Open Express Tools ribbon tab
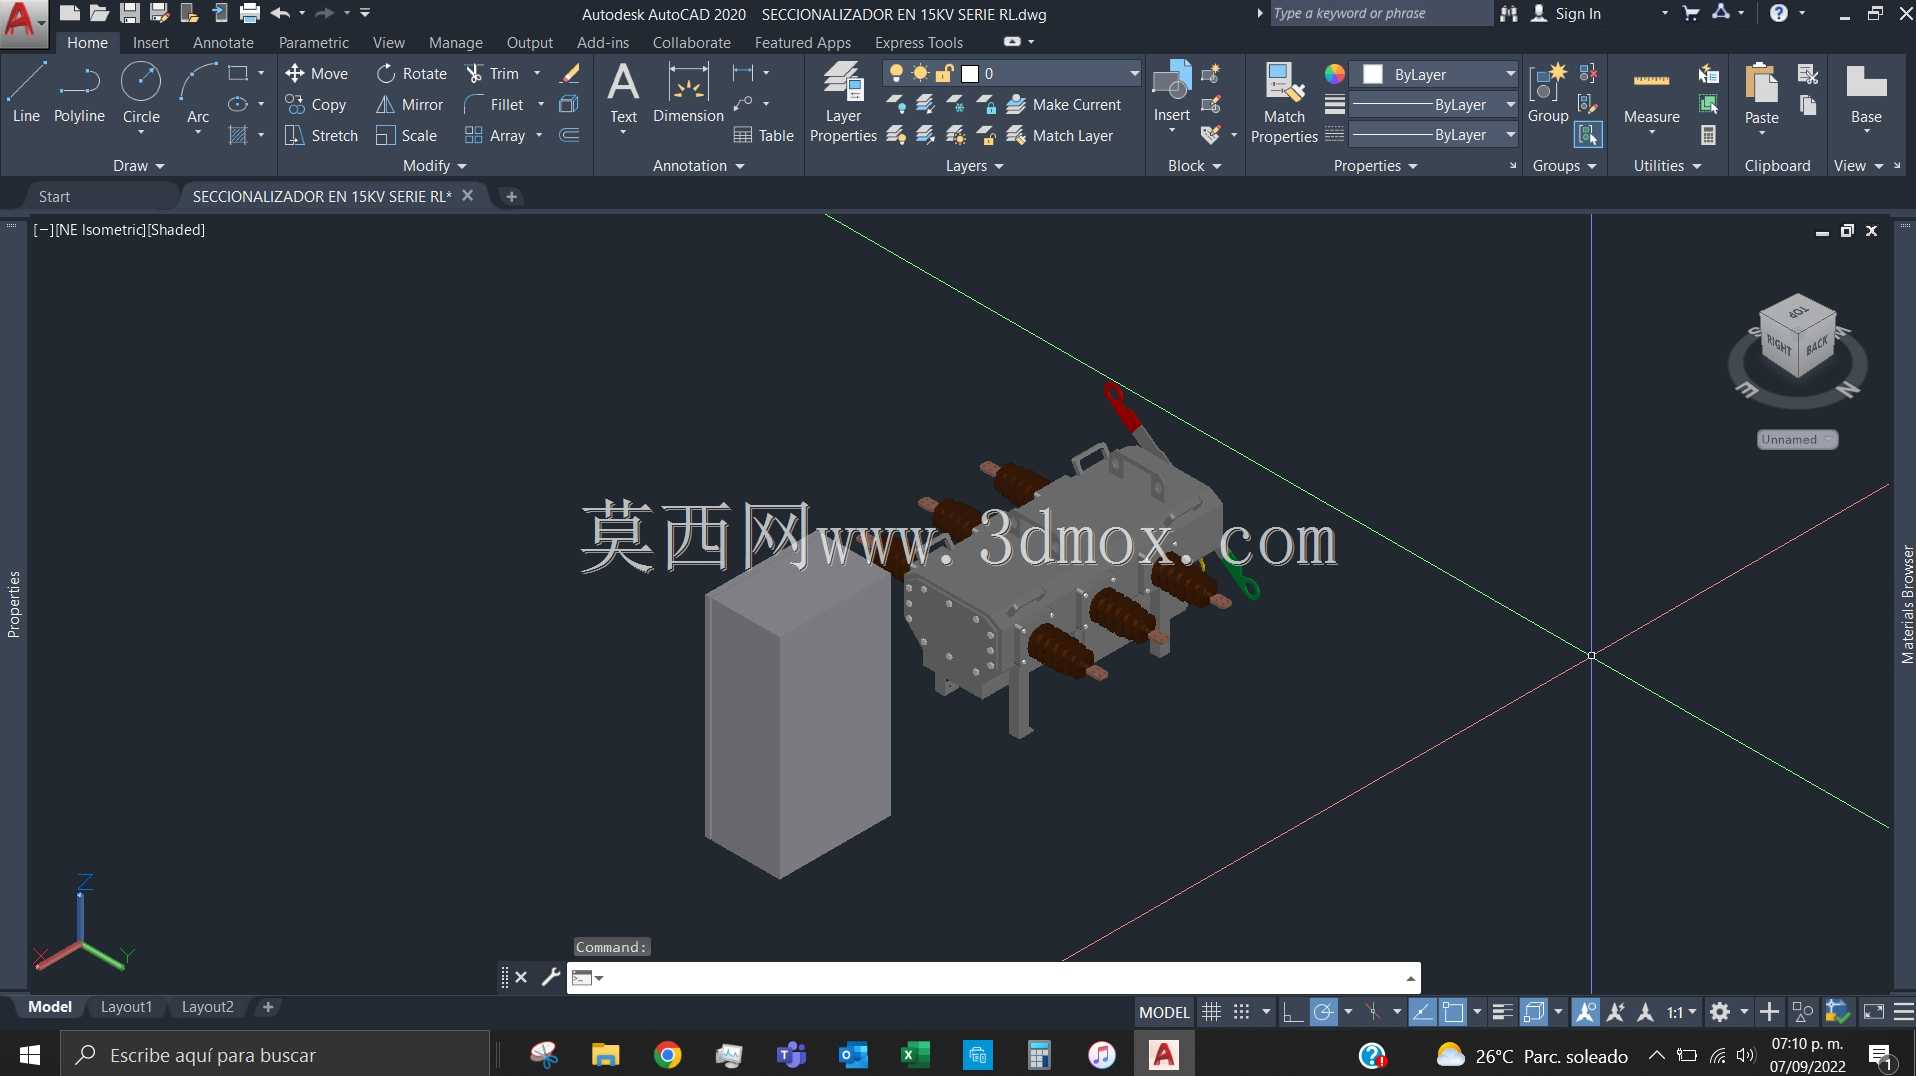The height and width of the screenshot is (1076, 1916). (x=919, y=42)
